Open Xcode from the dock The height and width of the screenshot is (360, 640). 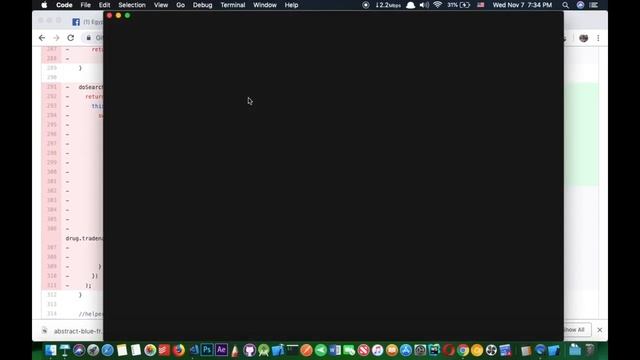[x=278, y=350]
